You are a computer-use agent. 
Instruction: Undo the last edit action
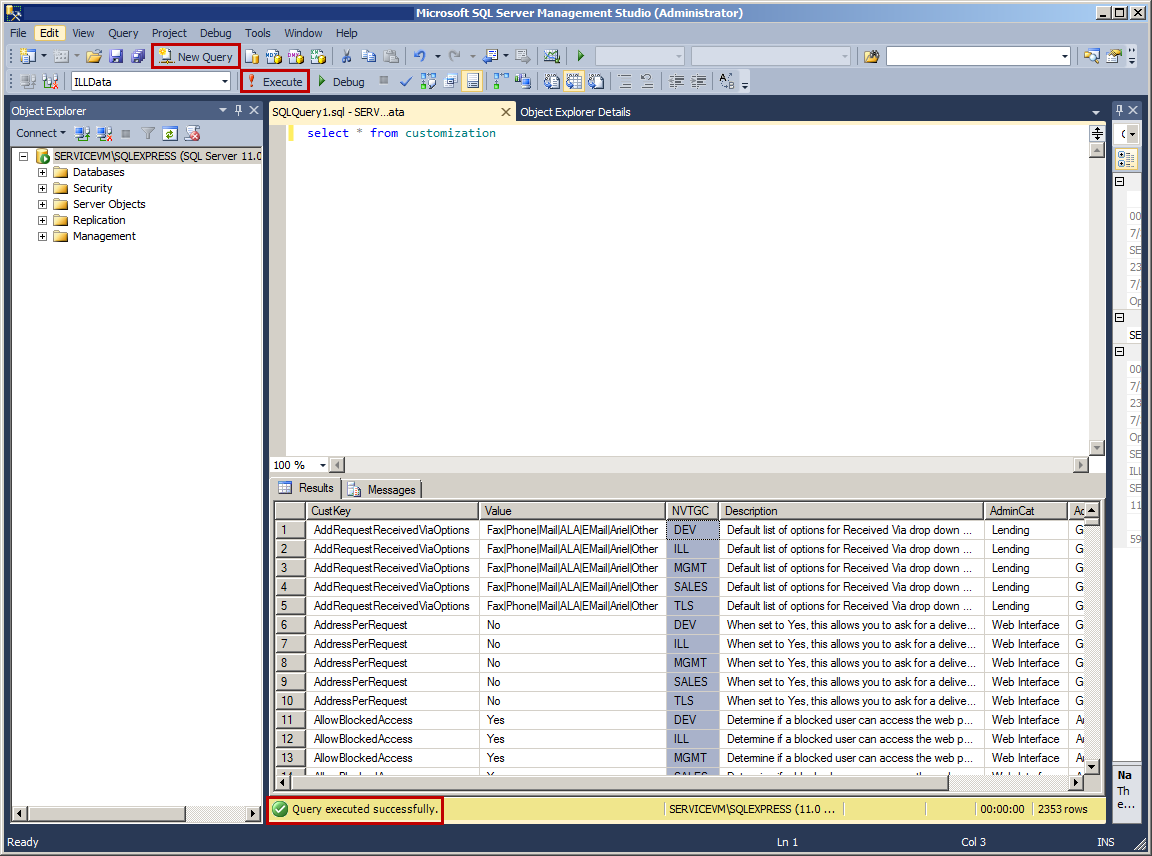pyautogui.click(x=420, y=56)
